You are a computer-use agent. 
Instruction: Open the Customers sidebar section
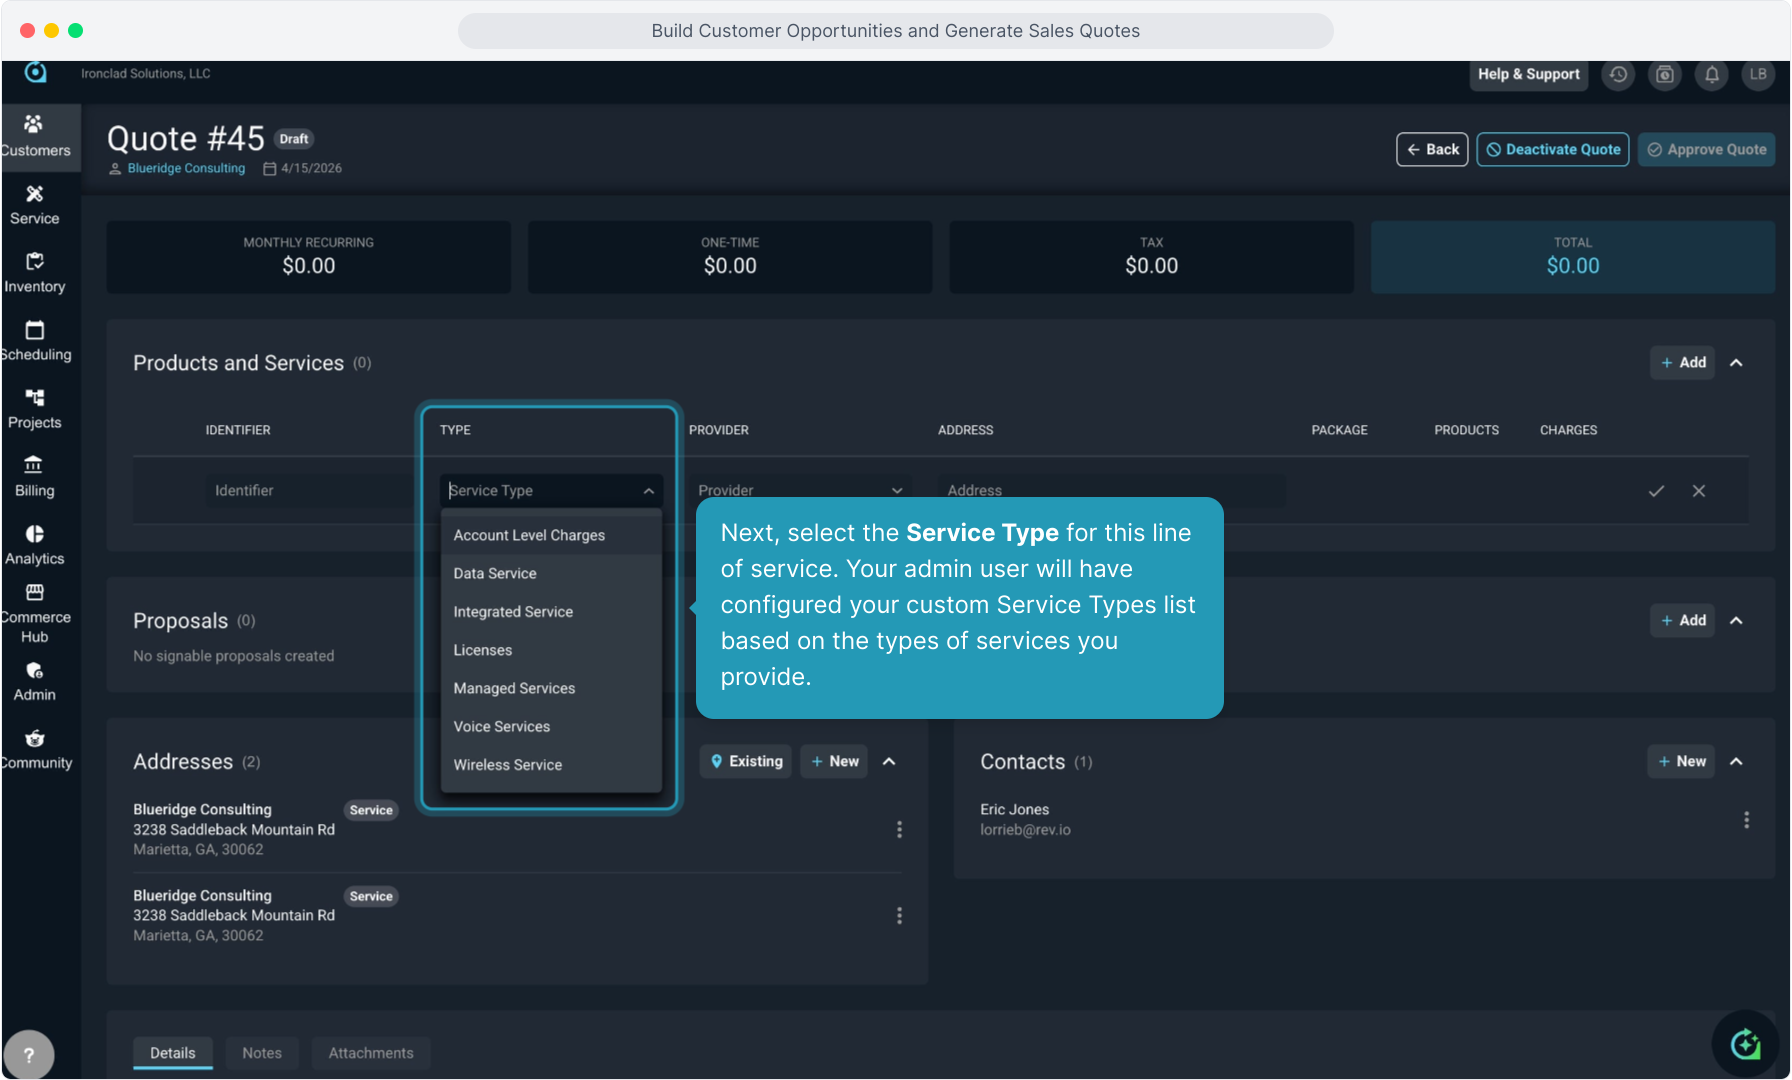[x=35, y=136]
